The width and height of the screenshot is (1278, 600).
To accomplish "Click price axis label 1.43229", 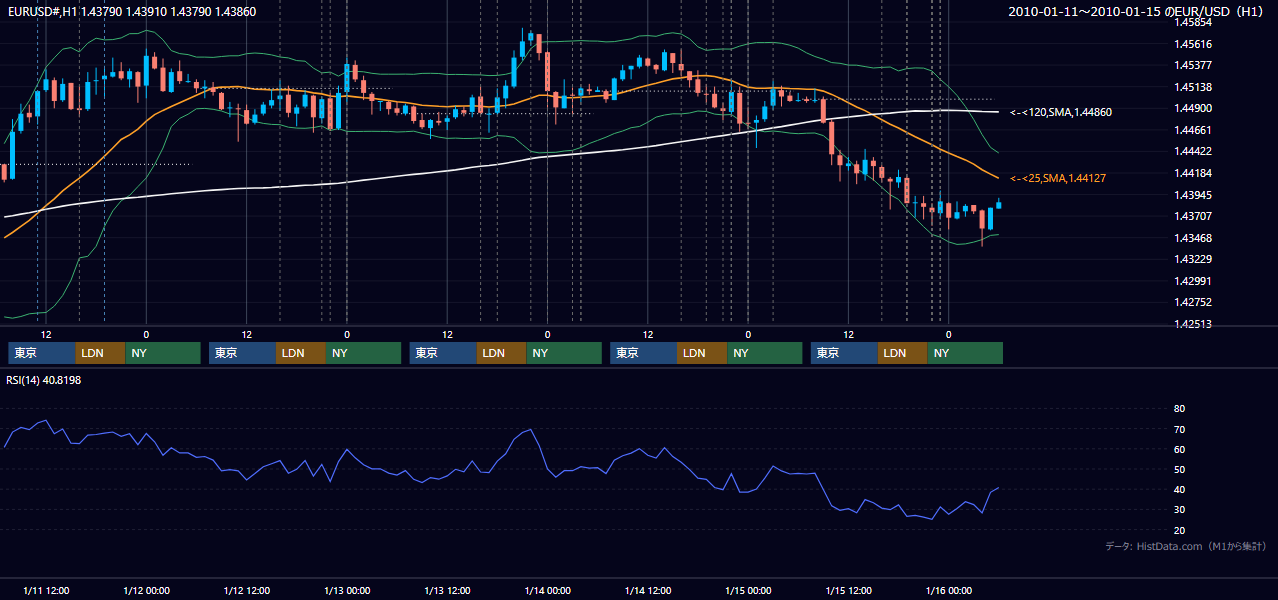I will 1193,259.
